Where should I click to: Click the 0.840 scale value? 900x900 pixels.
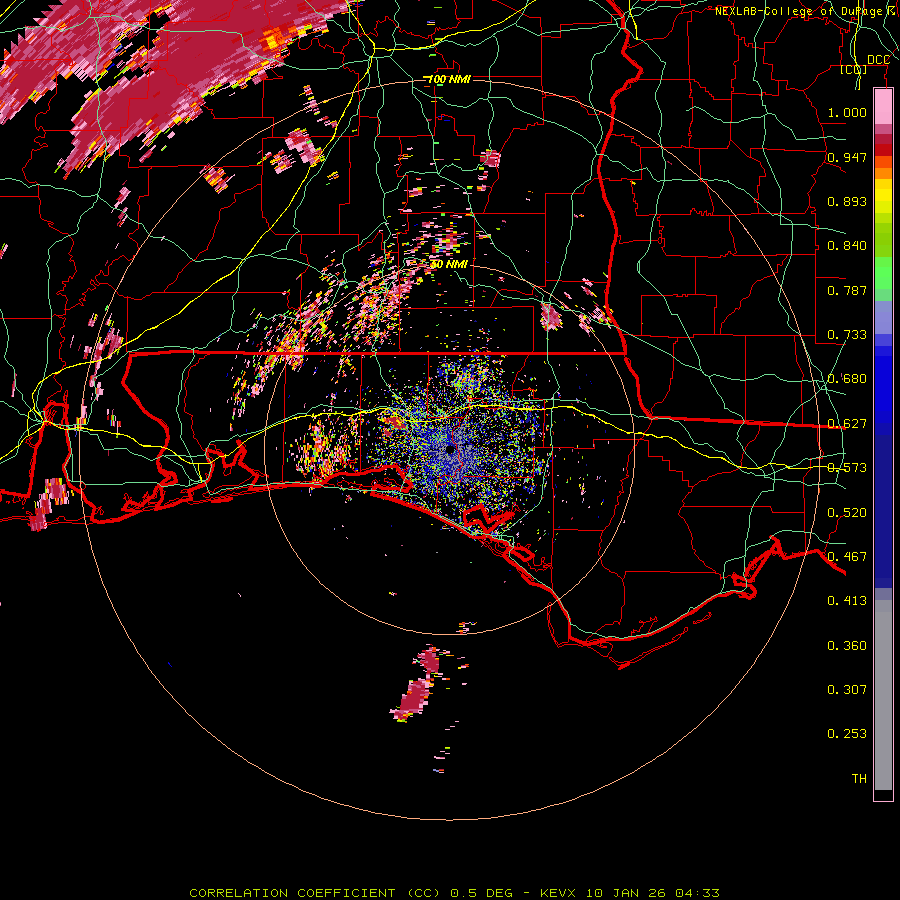click(x=847, y=246)
